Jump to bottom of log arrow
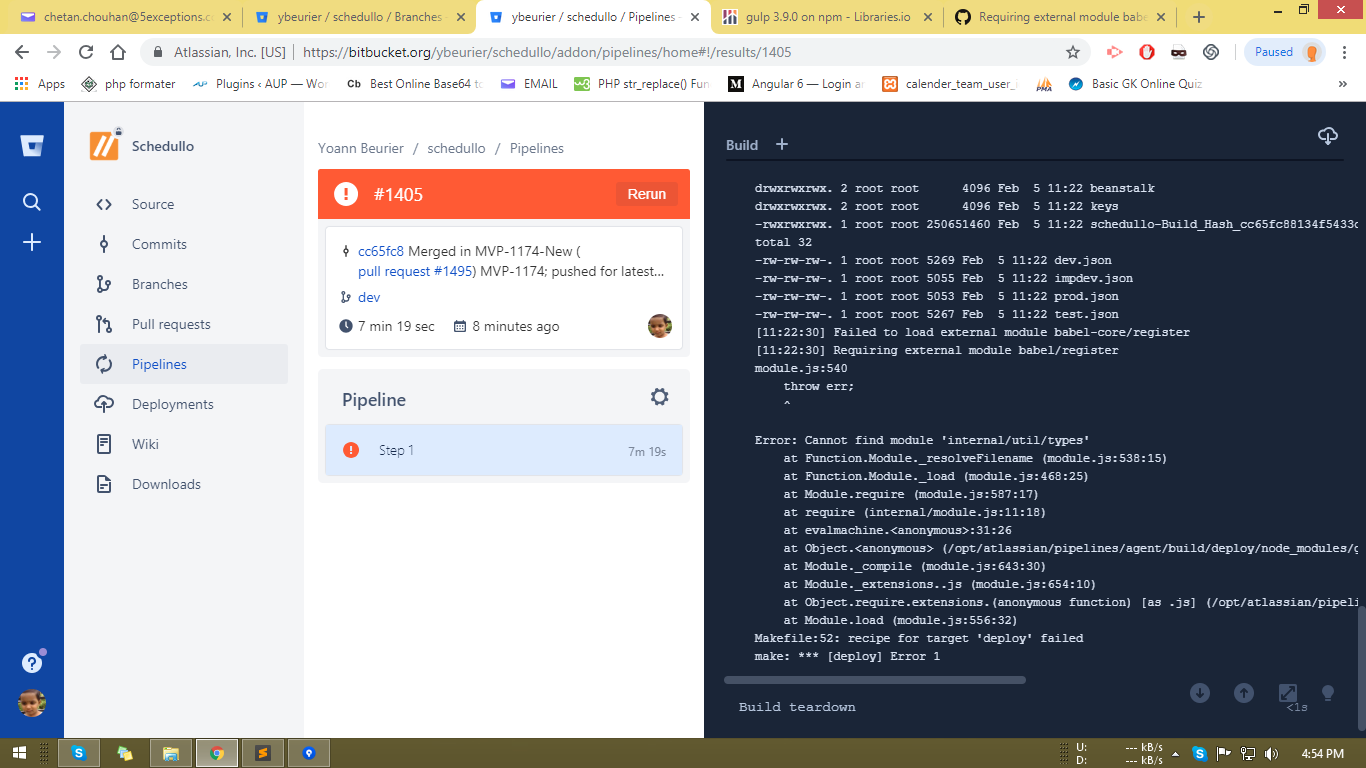The height and width of the screenshot is (768, 1366). tap(1200, 693)
